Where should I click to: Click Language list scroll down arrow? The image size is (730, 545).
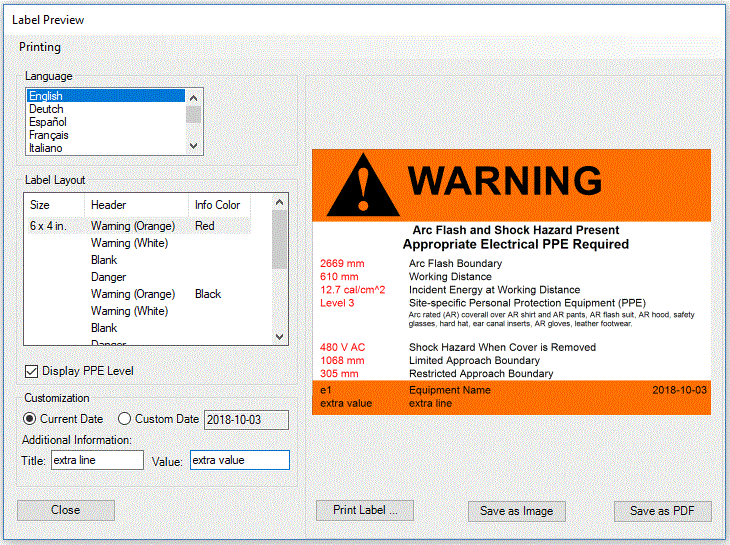194,146
